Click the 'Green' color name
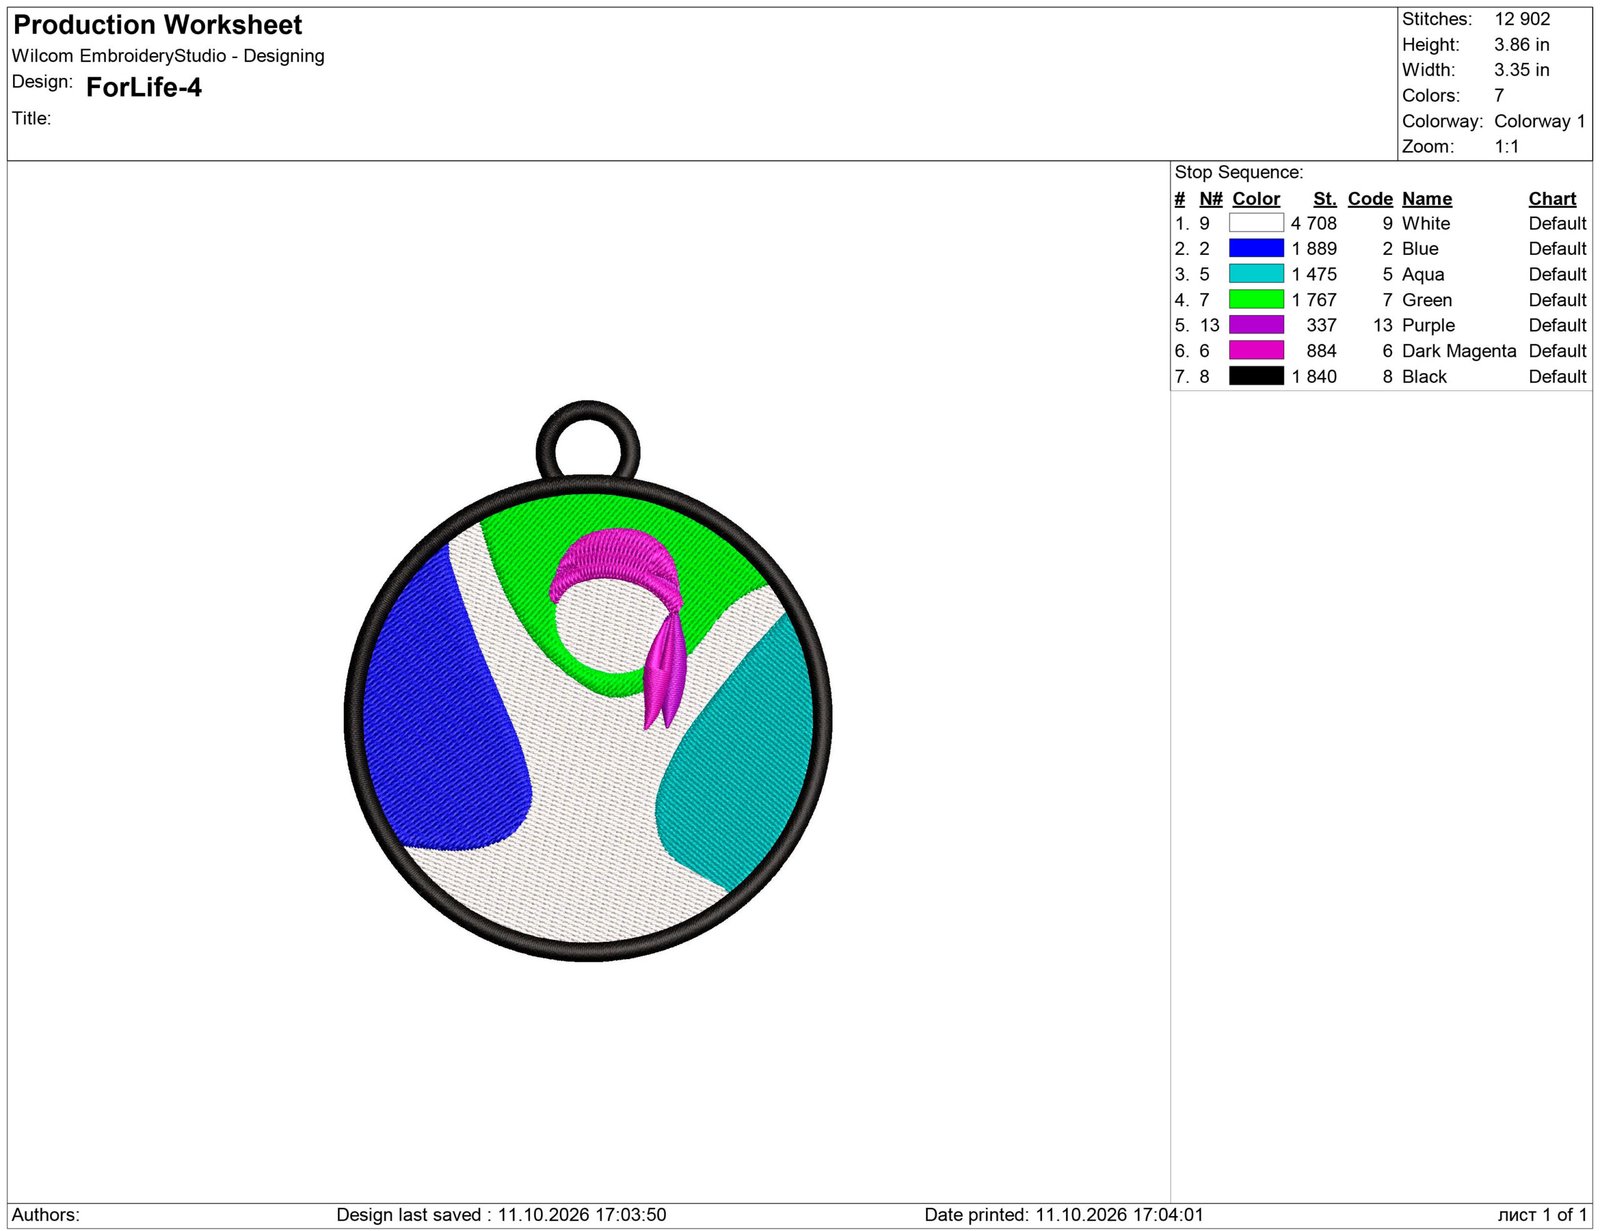Viewport: 1600px width, 1231px height. [x=1427, y=300]
